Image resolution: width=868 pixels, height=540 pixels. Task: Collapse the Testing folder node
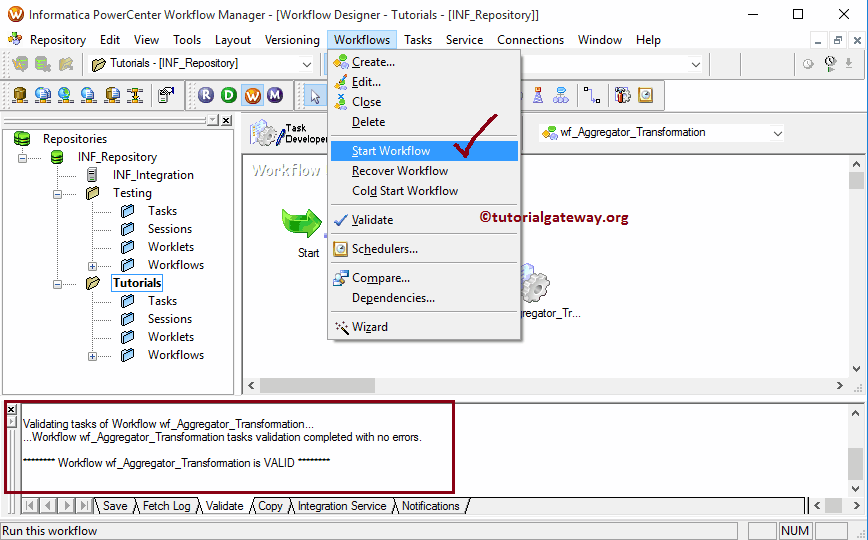click(57, 194)
